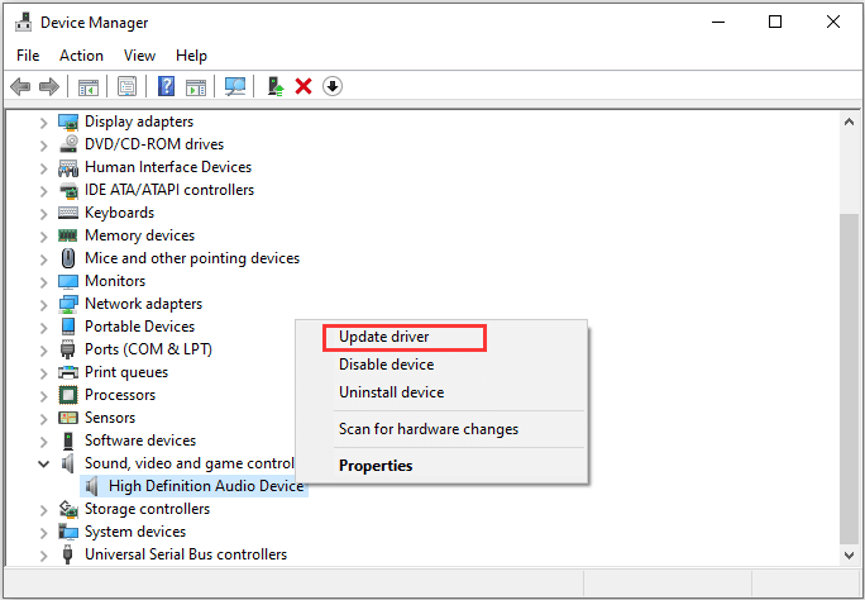Open the File menu

(x=28, y=56)
